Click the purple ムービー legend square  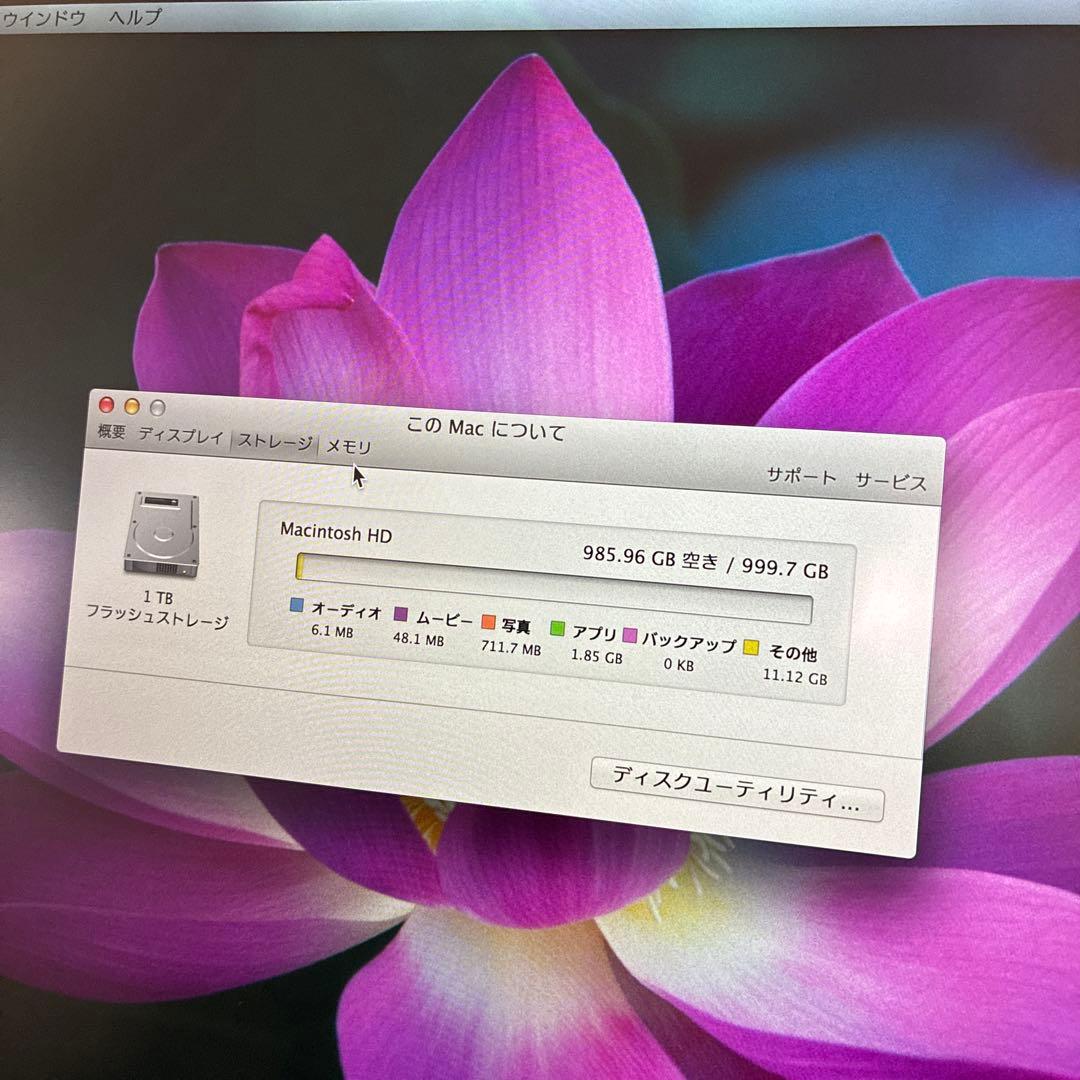point(401,613)
